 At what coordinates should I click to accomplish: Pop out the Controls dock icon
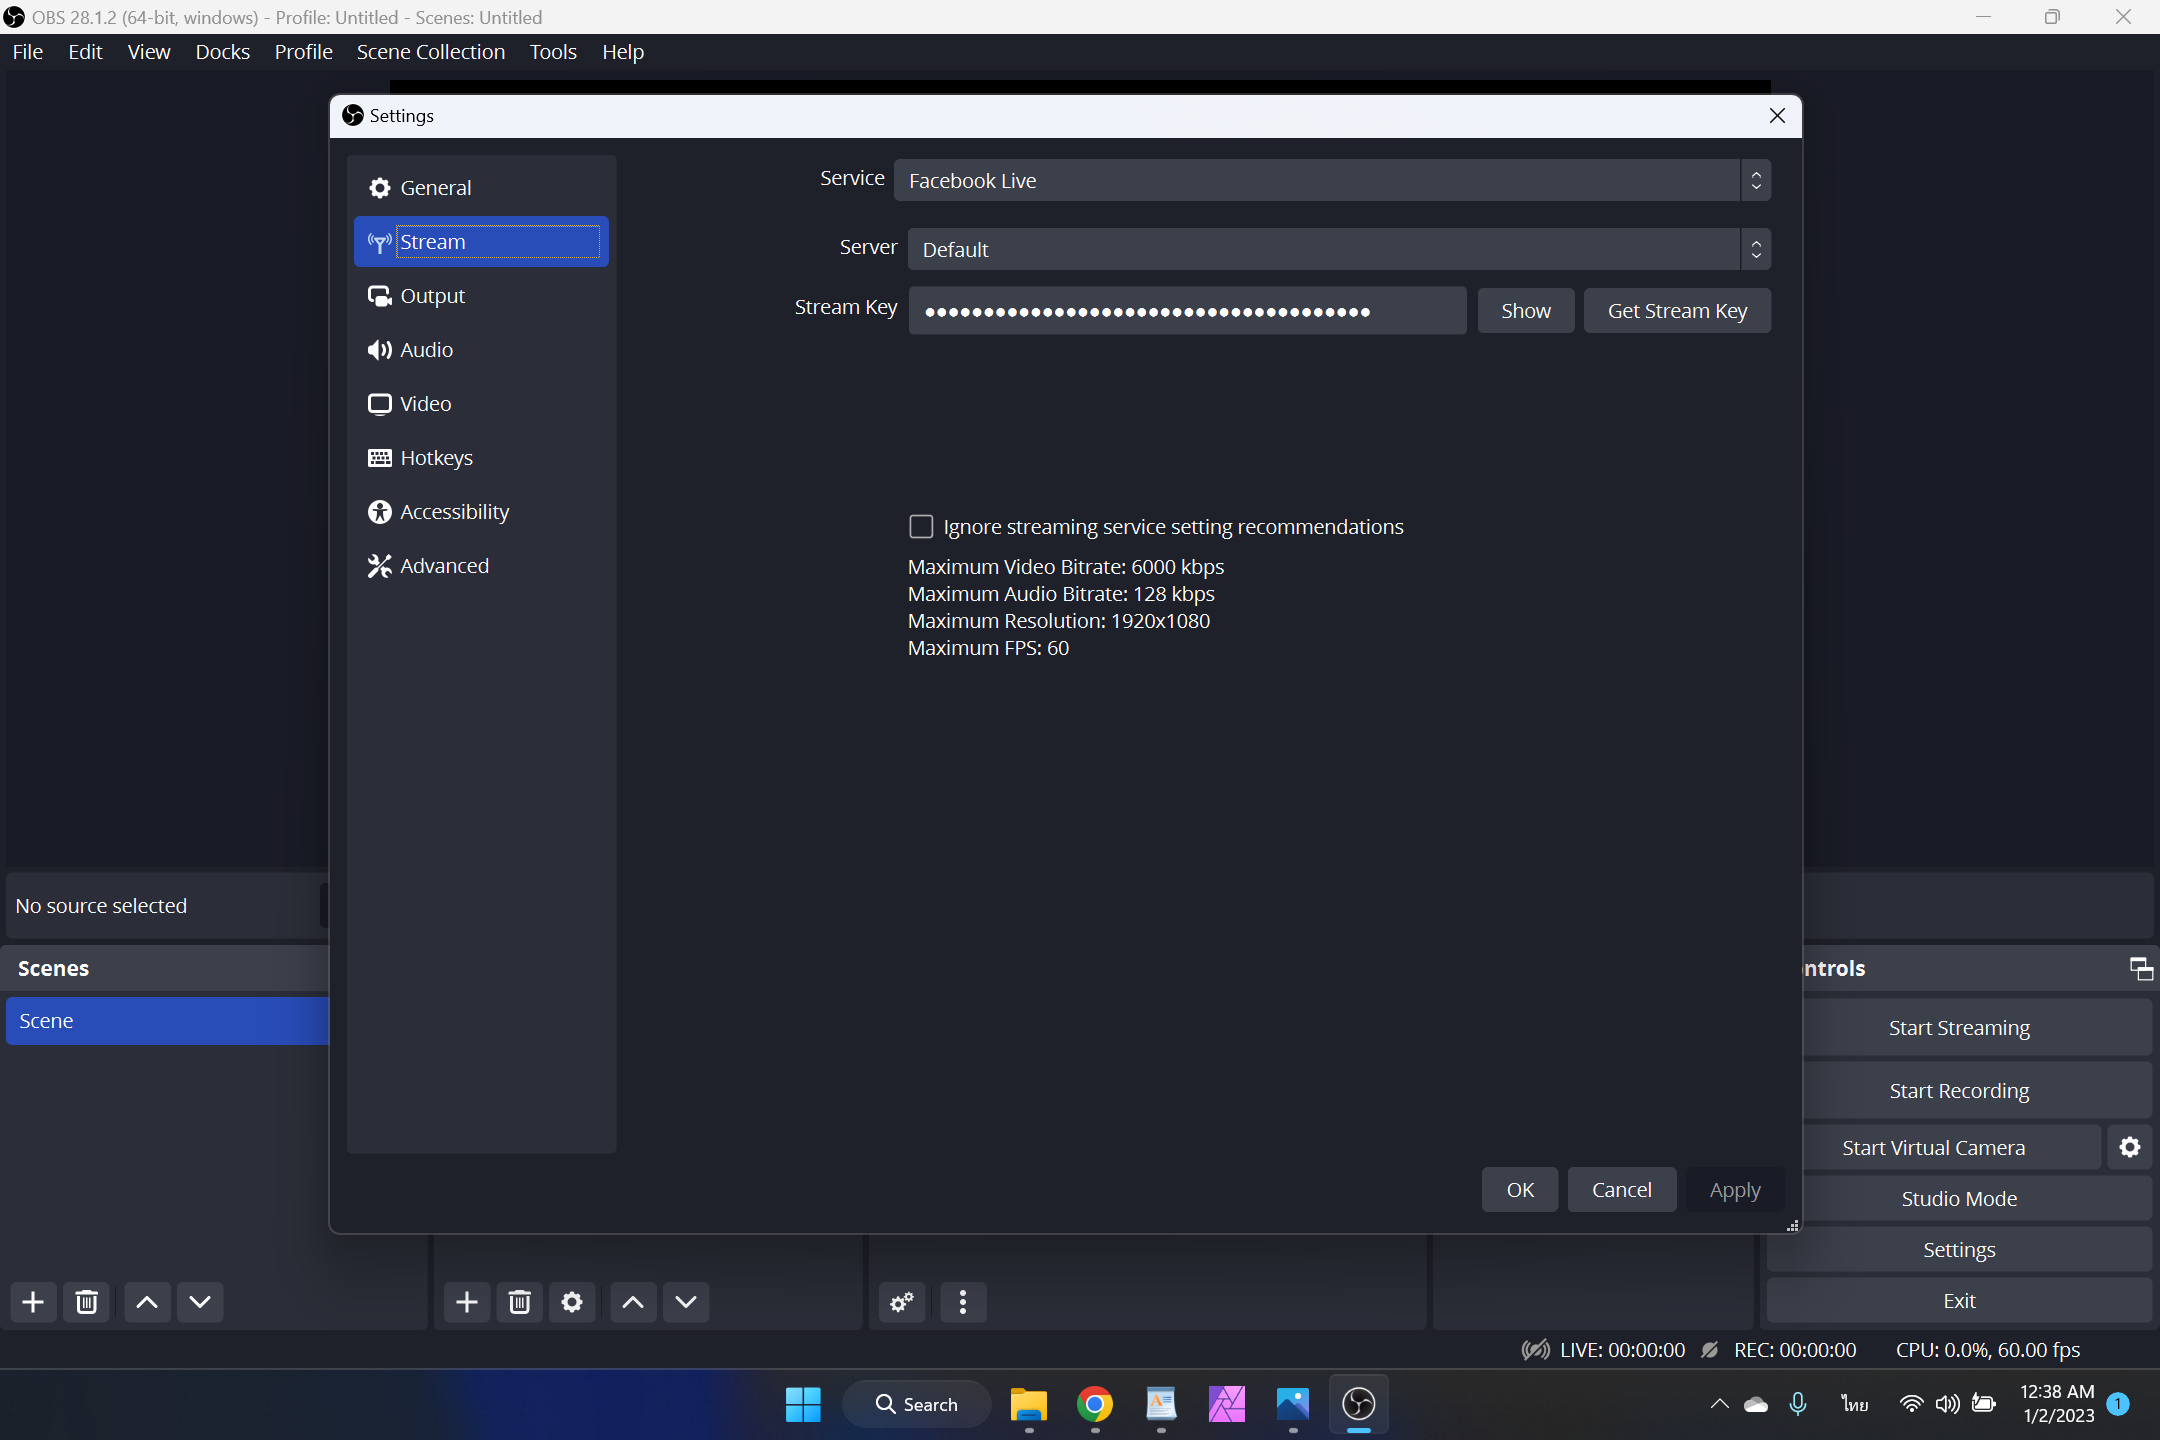(x=2141, y=968)
